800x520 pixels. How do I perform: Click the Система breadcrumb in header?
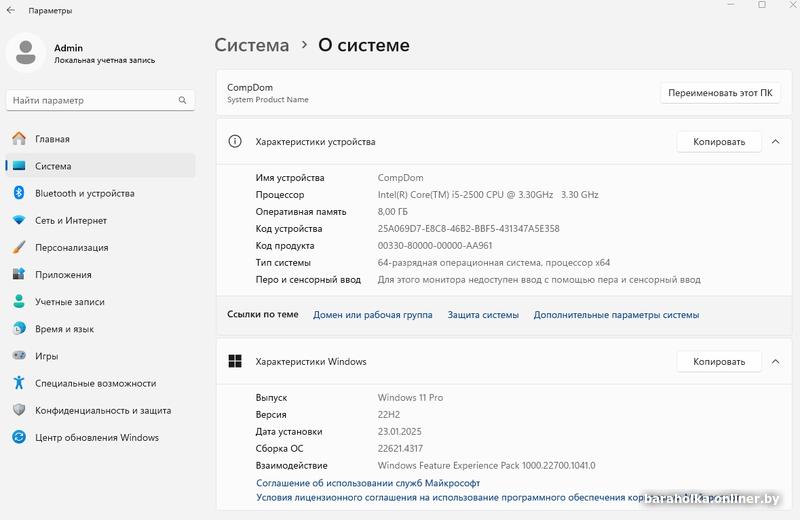(x=252, y=45)
